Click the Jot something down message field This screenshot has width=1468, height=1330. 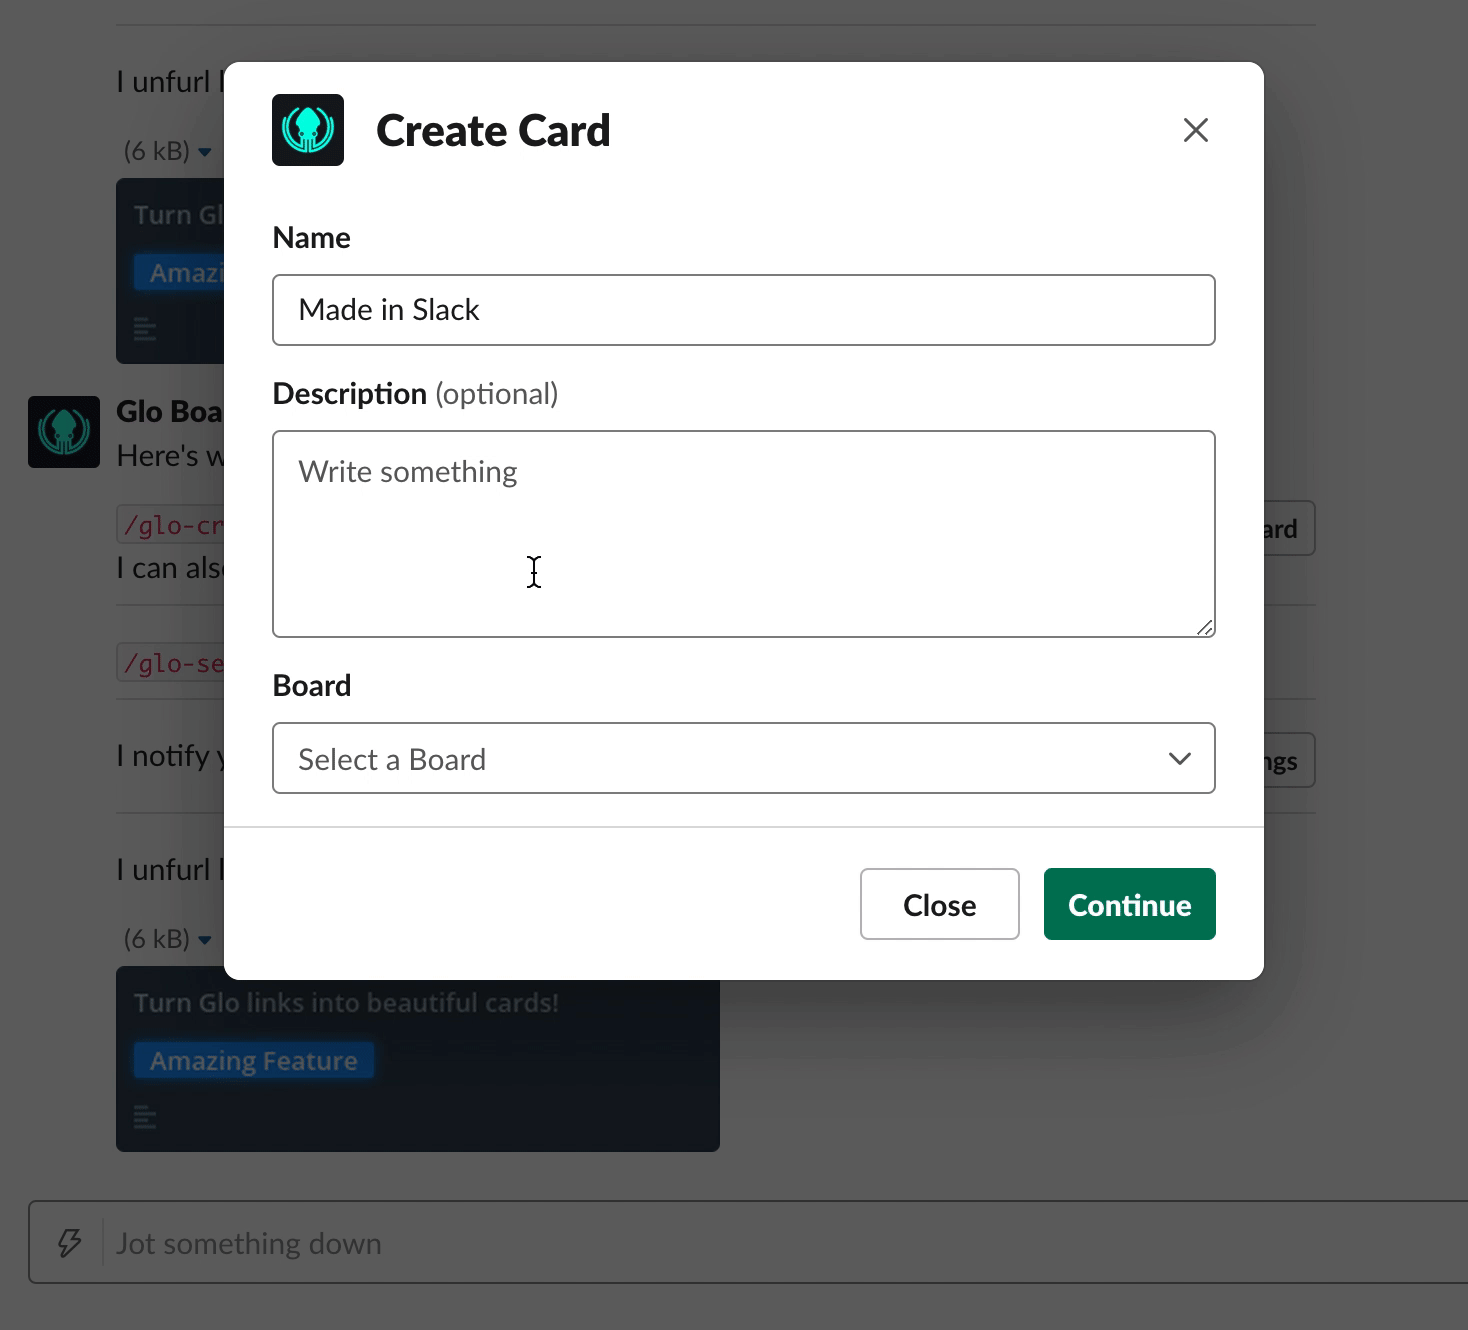tap(780, 1243)
